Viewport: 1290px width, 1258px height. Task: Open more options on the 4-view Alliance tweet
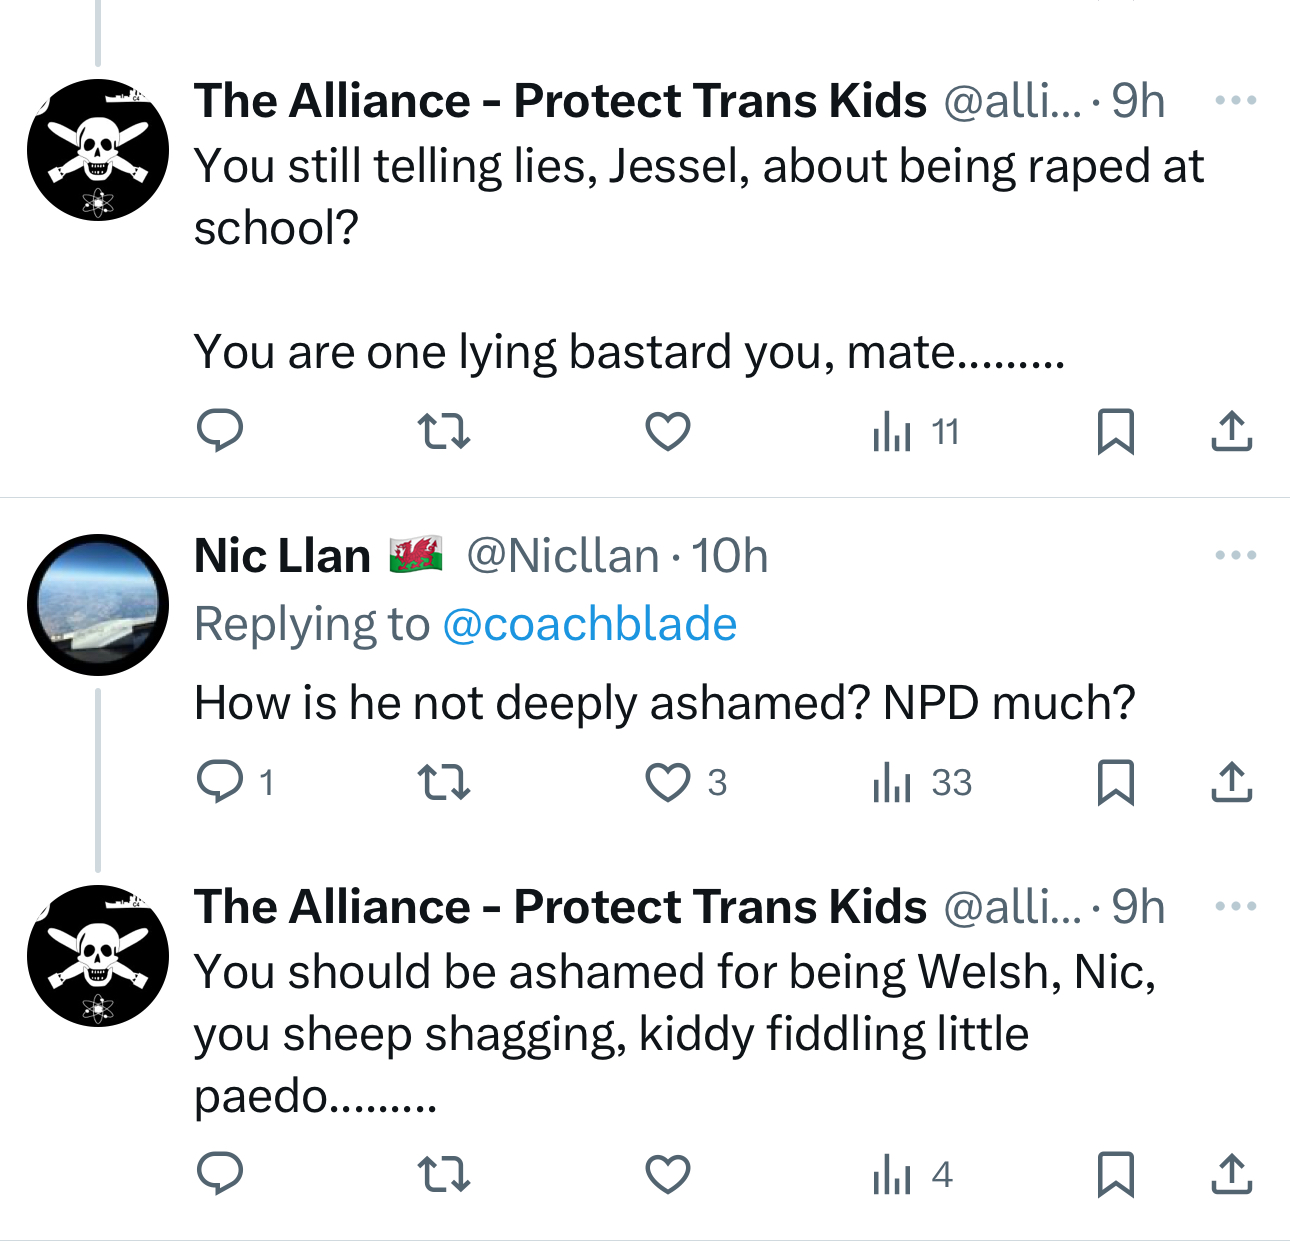coord(1235,907)
